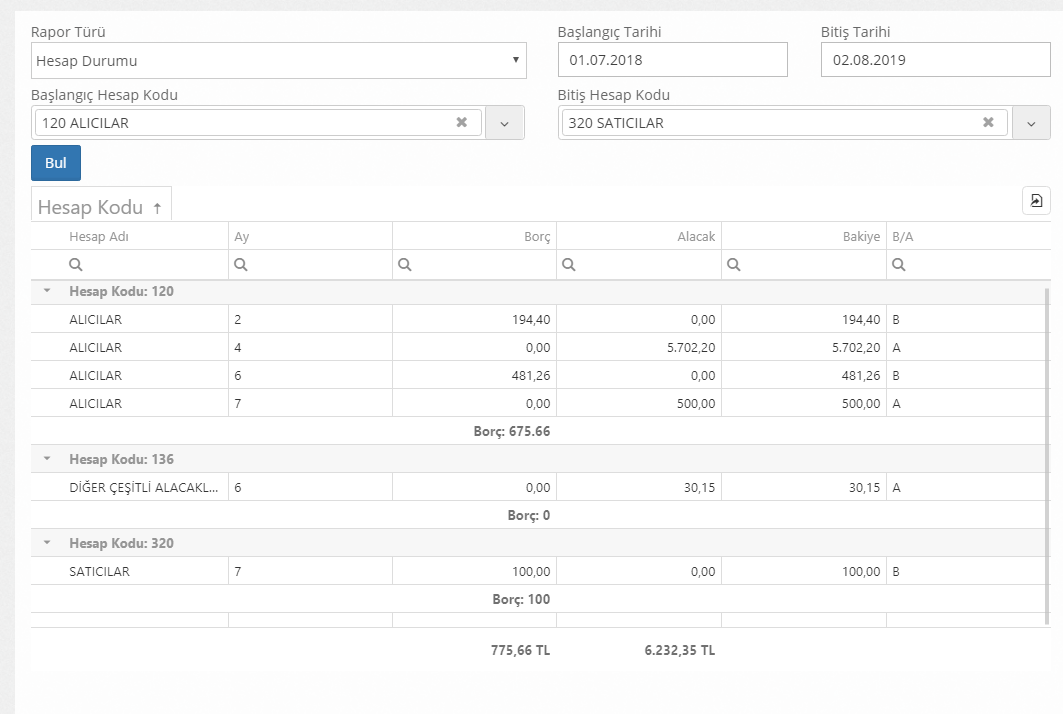
Task: Click the search icon in Borç filter
Action: (404, 265)
